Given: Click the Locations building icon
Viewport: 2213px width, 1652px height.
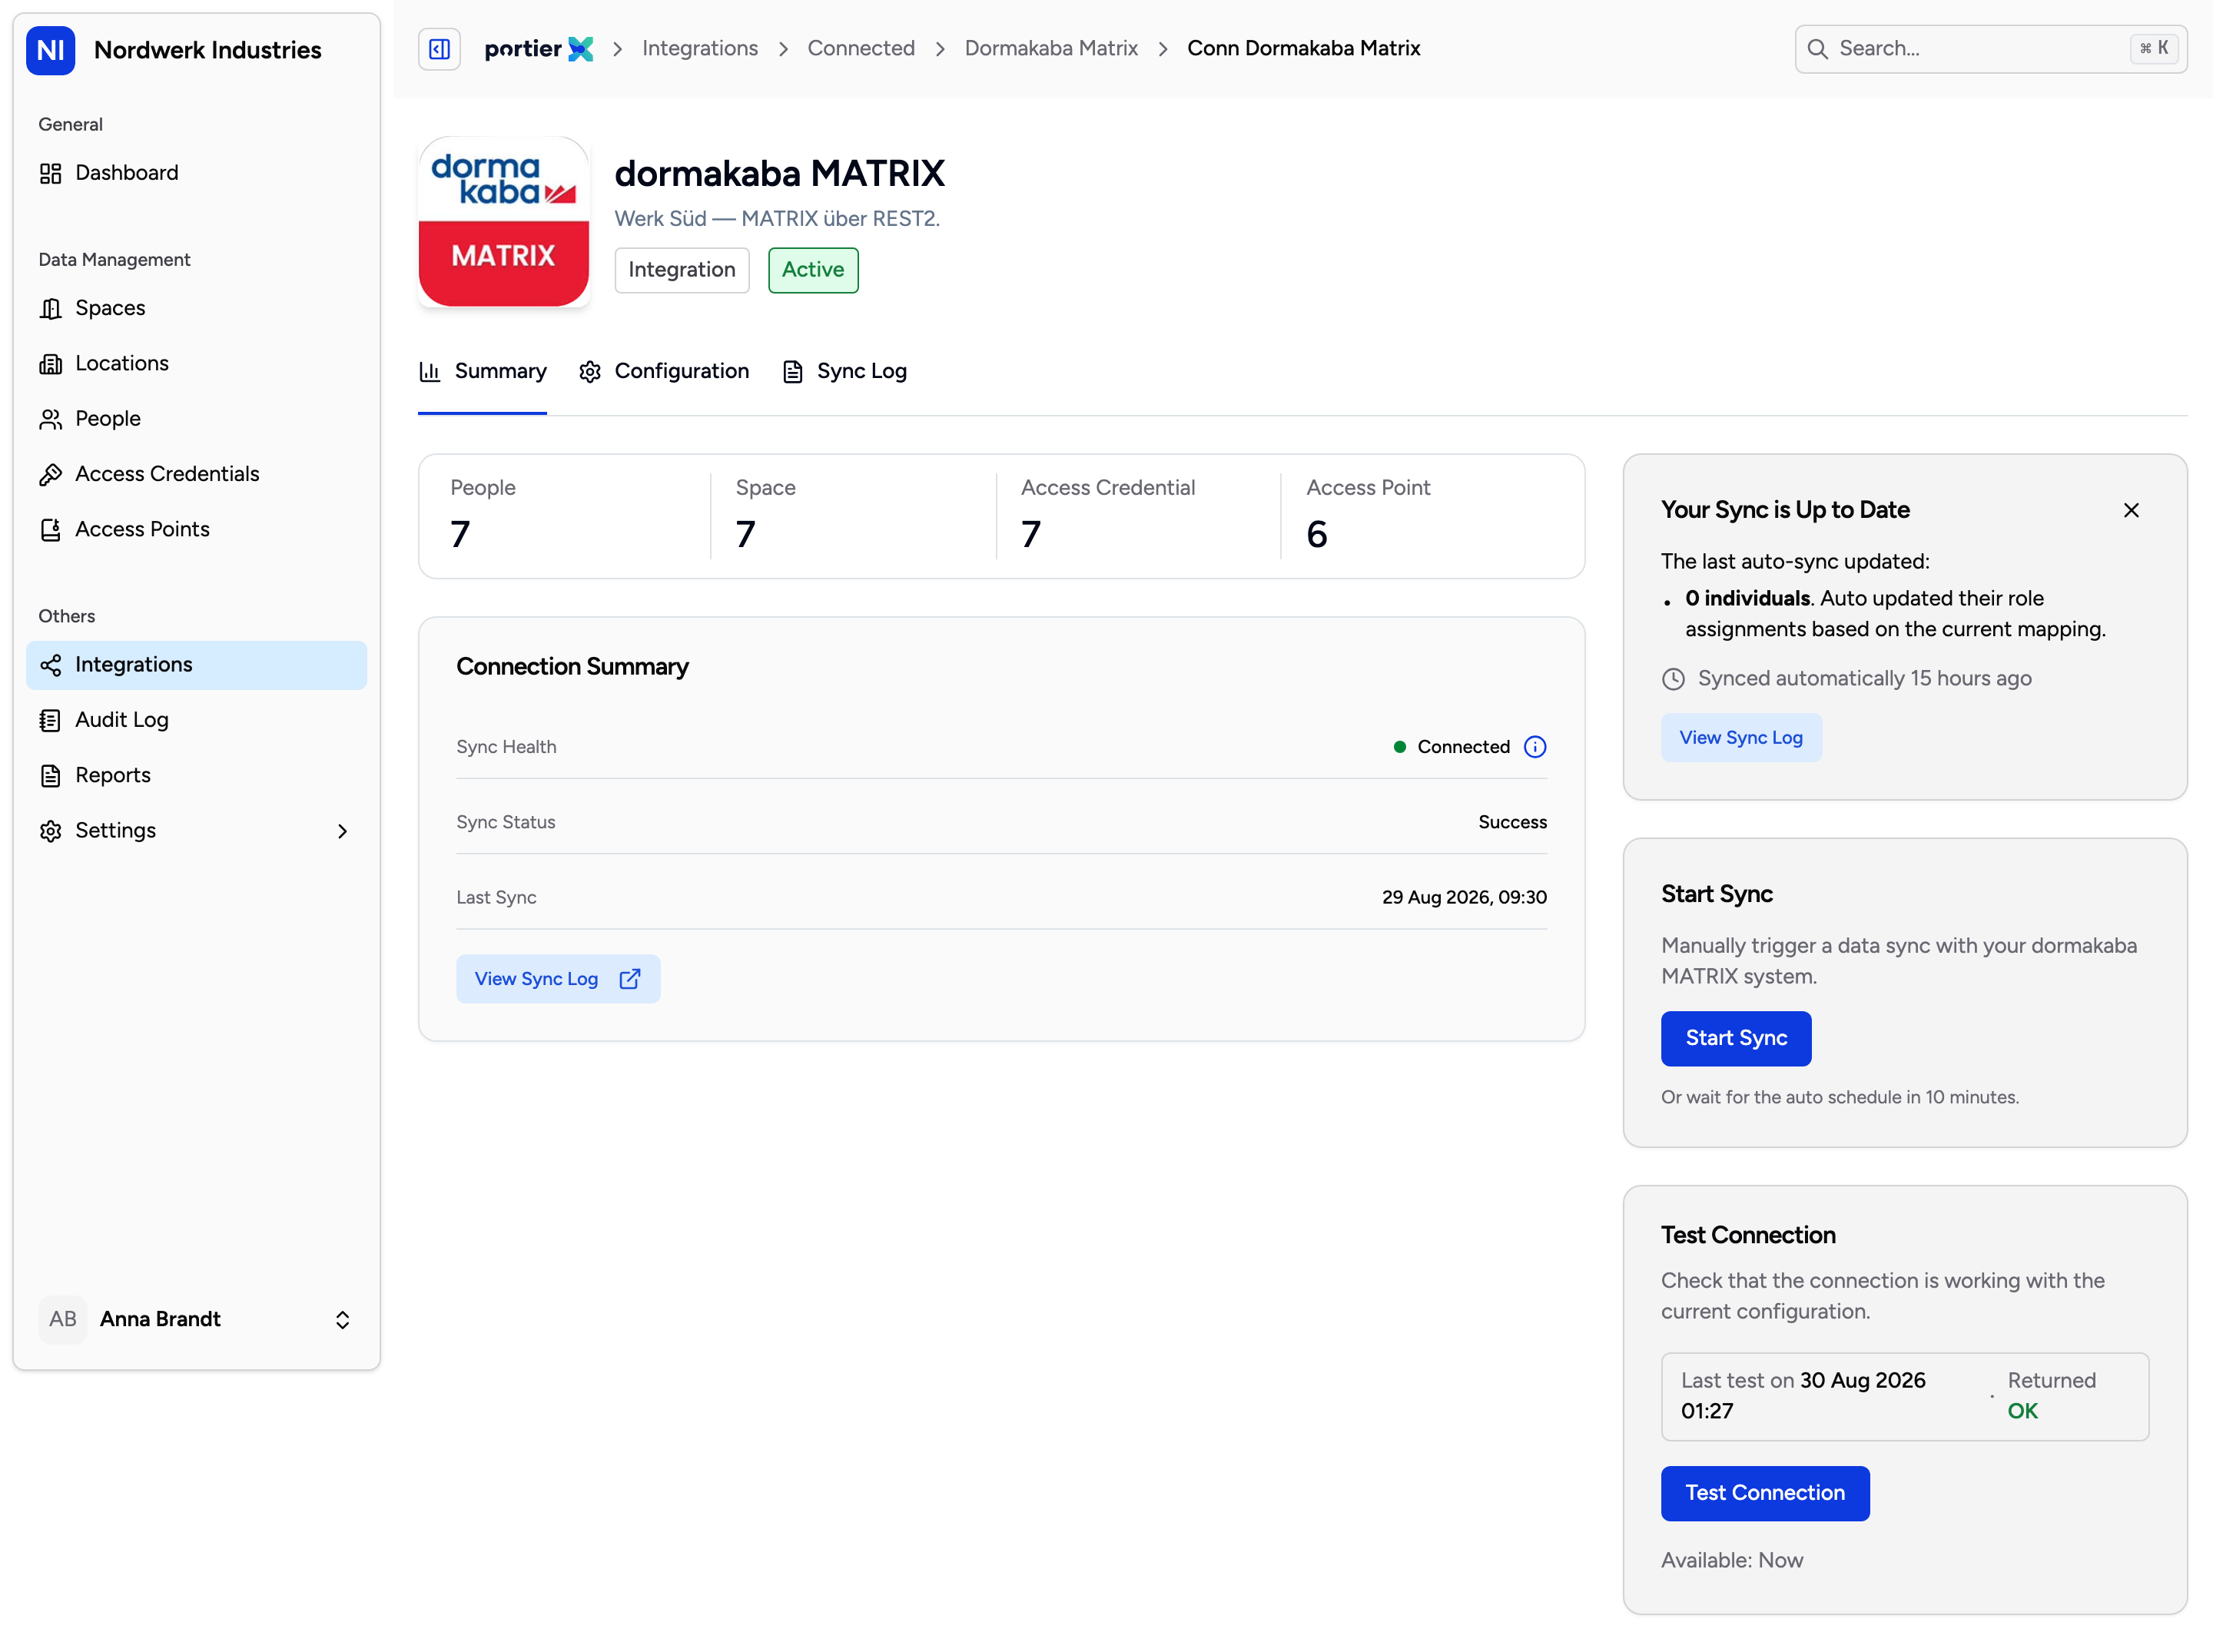Looking at the screenshot, I should [51, 364].
